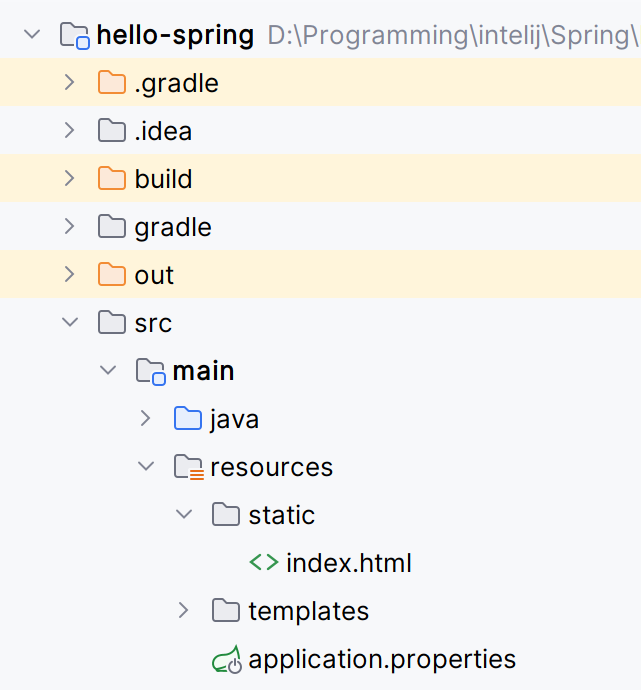Click the main source module folder icon
641x690 pixels.
click(x=150, y=371)
